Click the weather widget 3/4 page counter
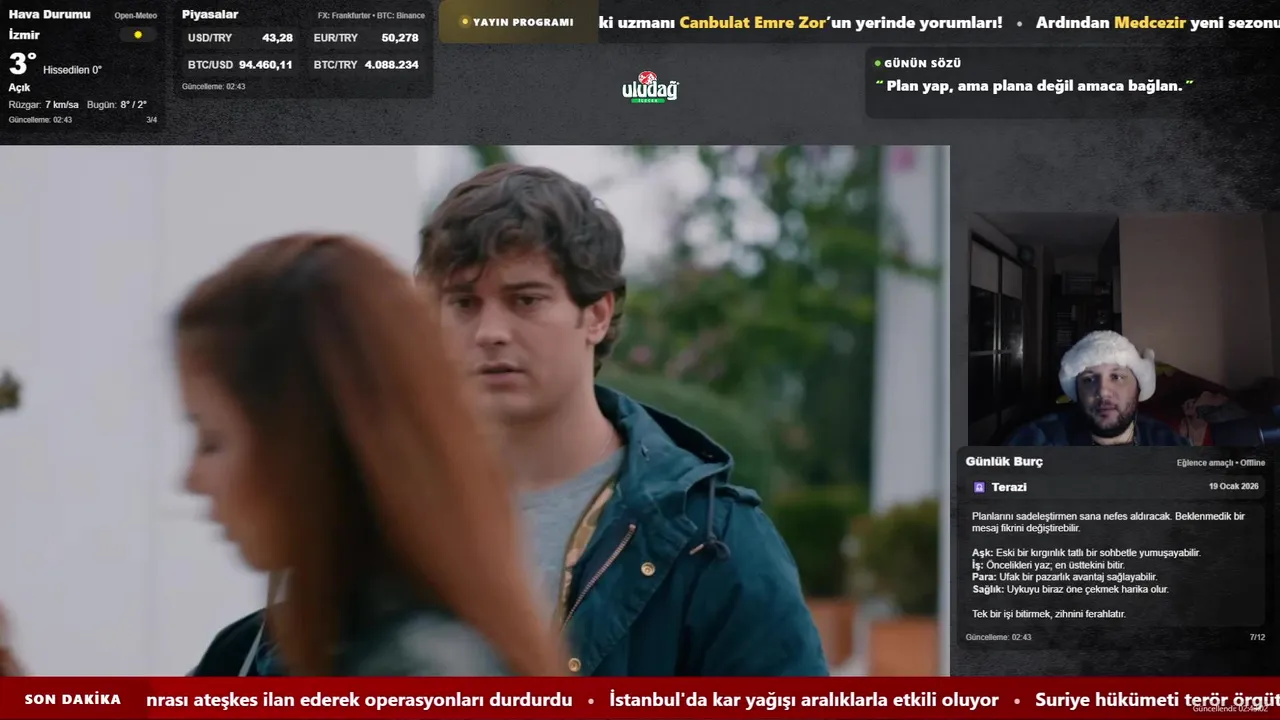This screenshot has height=720, width=1280. pos(152,120)
